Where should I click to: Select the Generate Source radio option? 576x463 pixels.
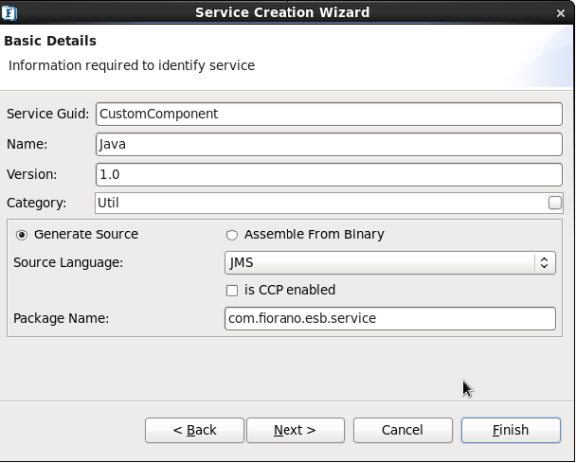pos(22,234)
